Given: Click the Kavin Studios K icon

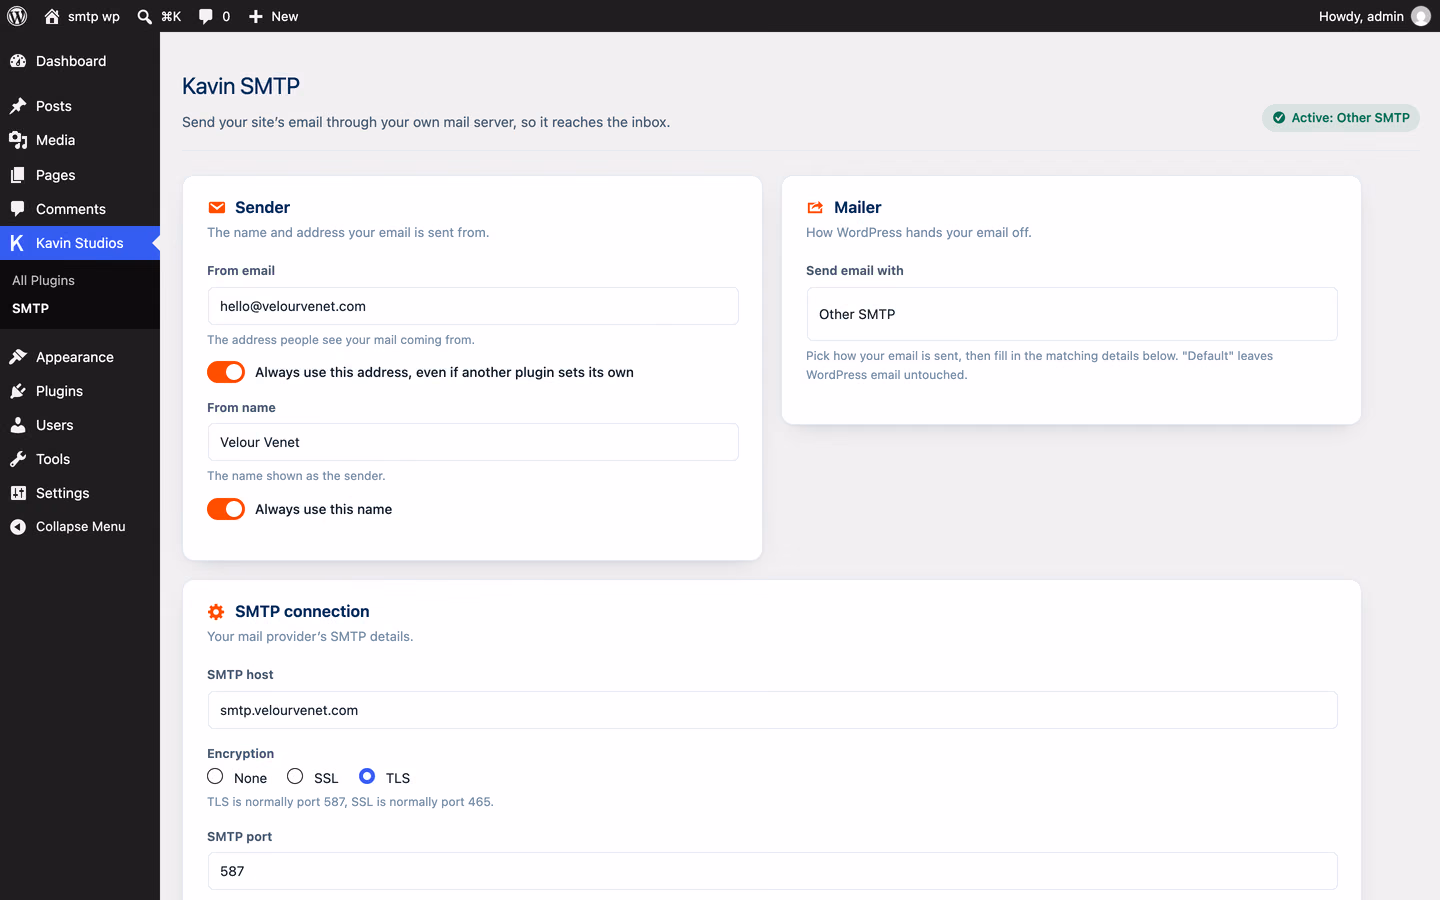Looking at the screenshot, I should click(x=17, y=243).
